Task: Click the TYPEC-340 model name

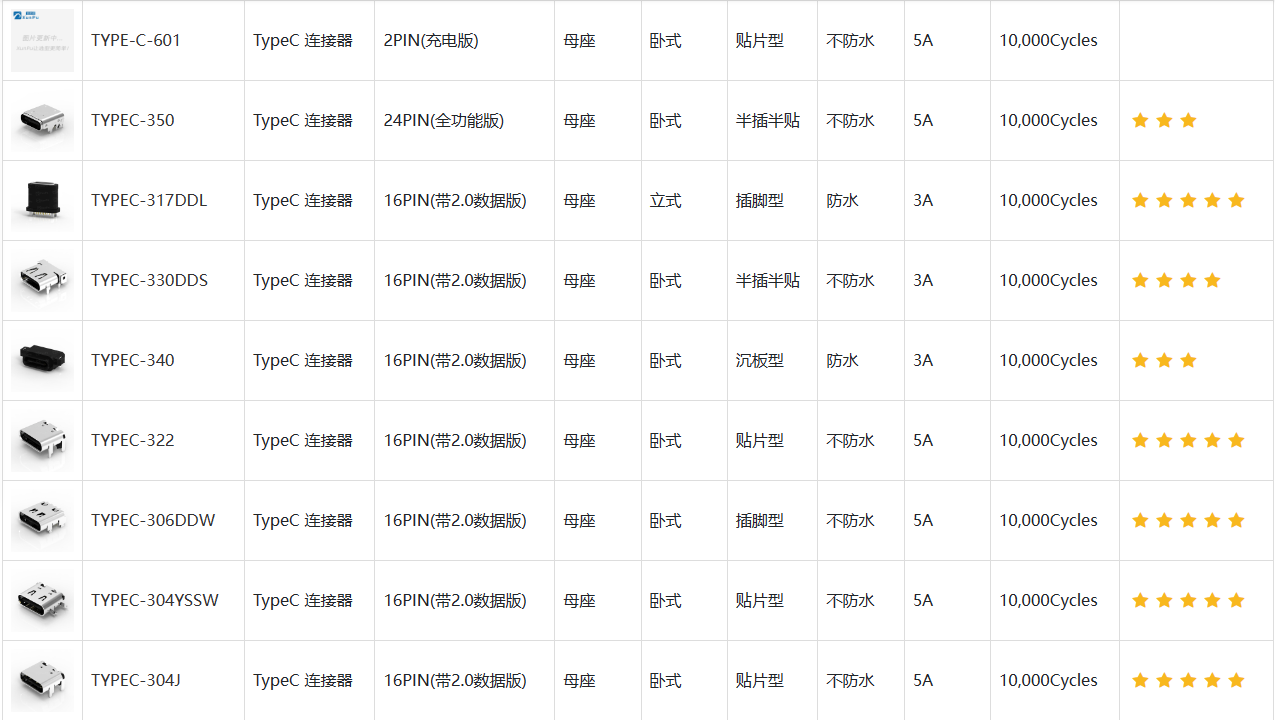Action: click(132, 361)
